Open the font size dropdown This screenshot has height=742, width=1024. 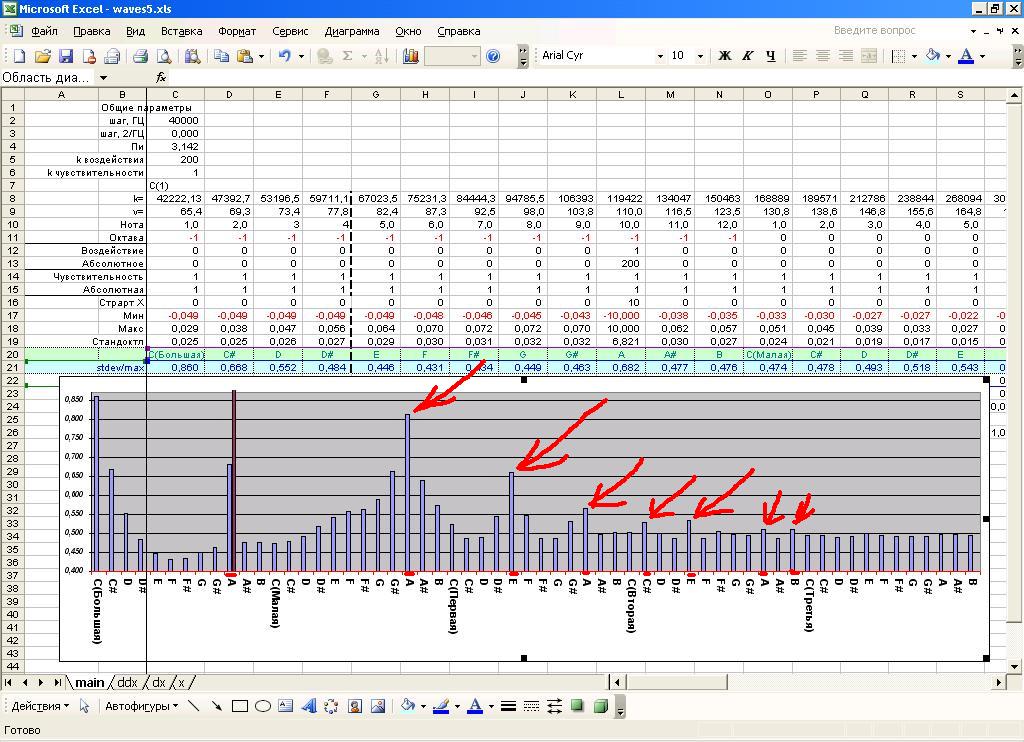coord(700,56)
